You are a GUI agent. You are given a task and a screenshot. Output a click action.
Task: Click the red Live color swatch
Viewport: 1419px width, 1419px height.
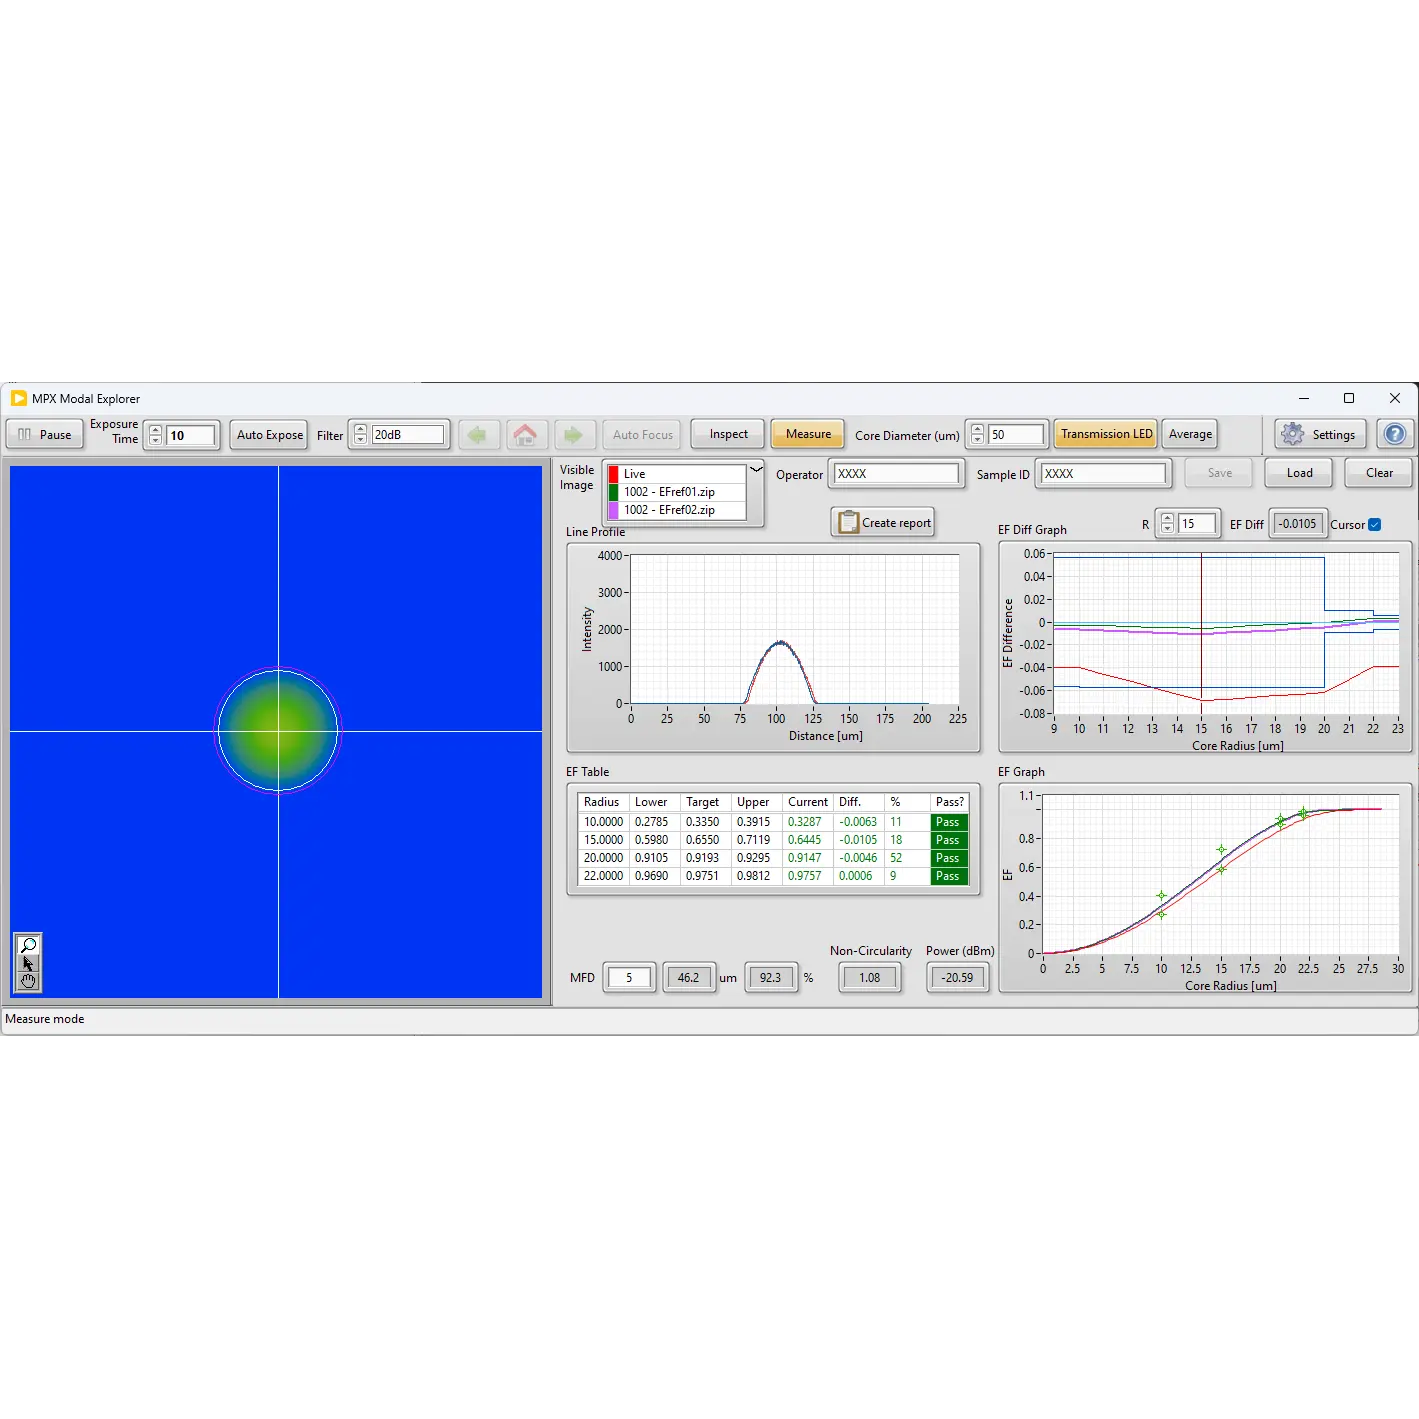point(613,474)
